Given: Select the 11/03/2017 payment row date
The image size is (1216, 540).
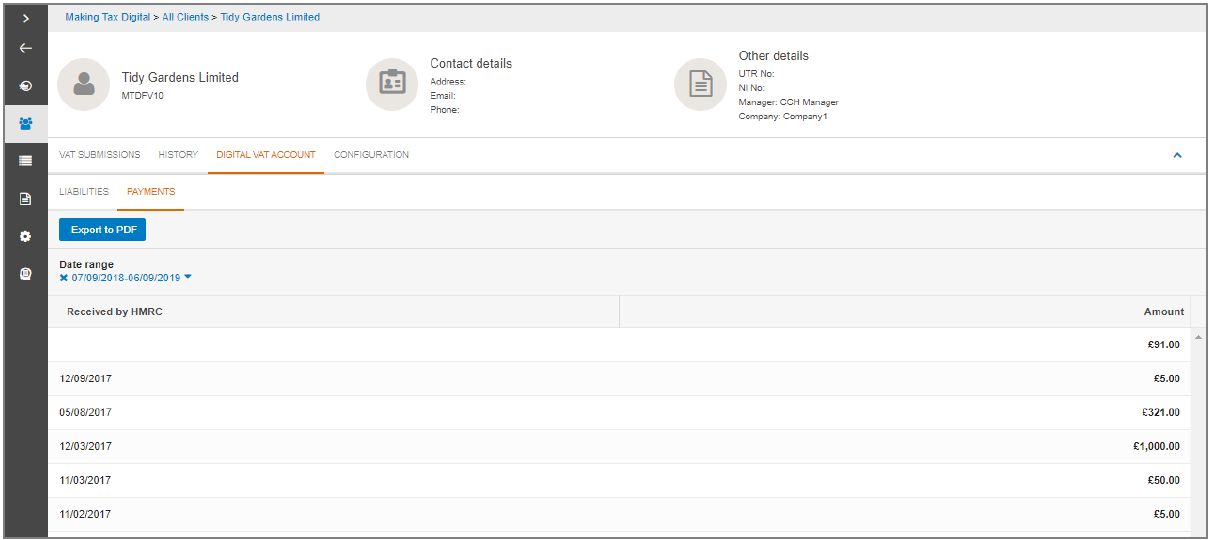Looking at the screenshot, I should [x=86, y=481].
